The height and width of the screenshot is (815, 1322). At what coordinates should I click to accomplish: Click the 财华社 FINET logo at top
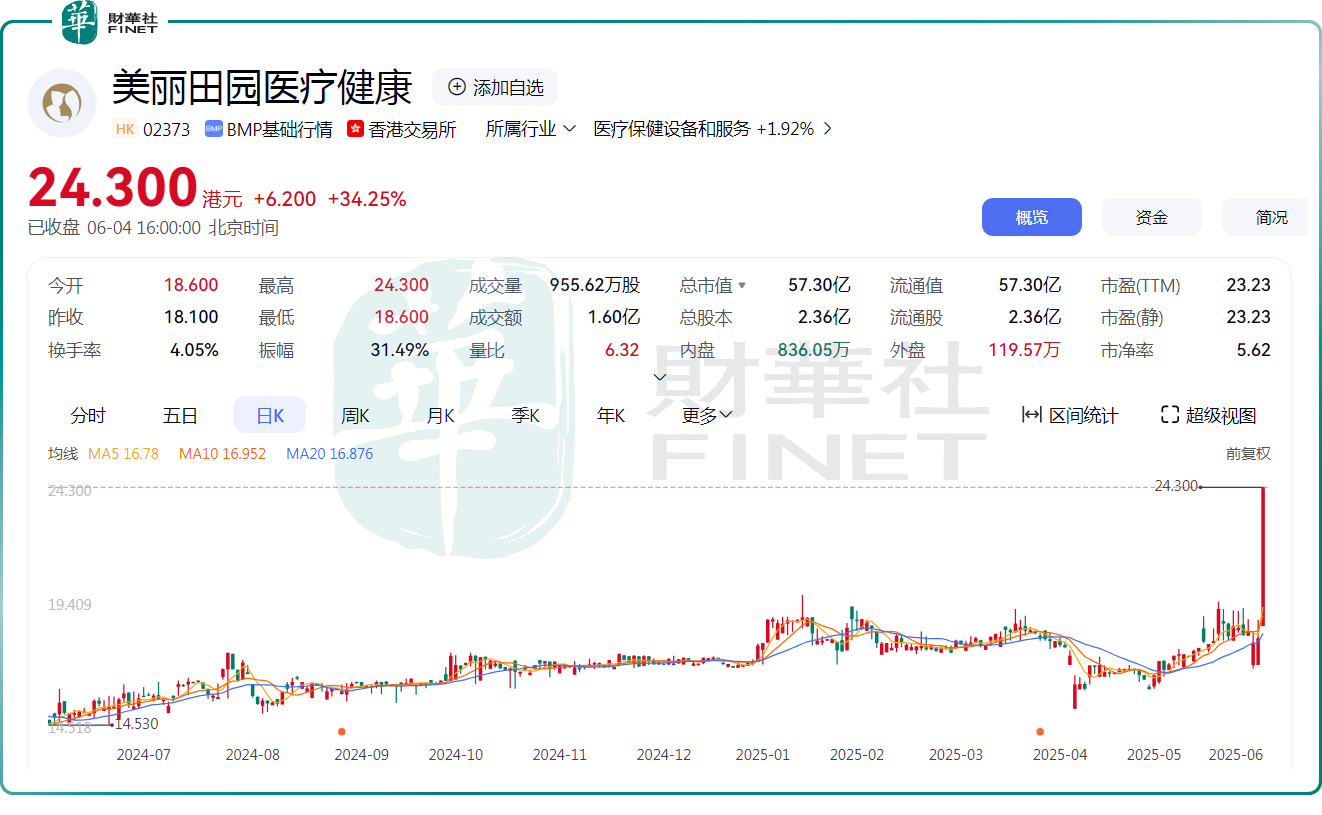(x=109, y=22)
